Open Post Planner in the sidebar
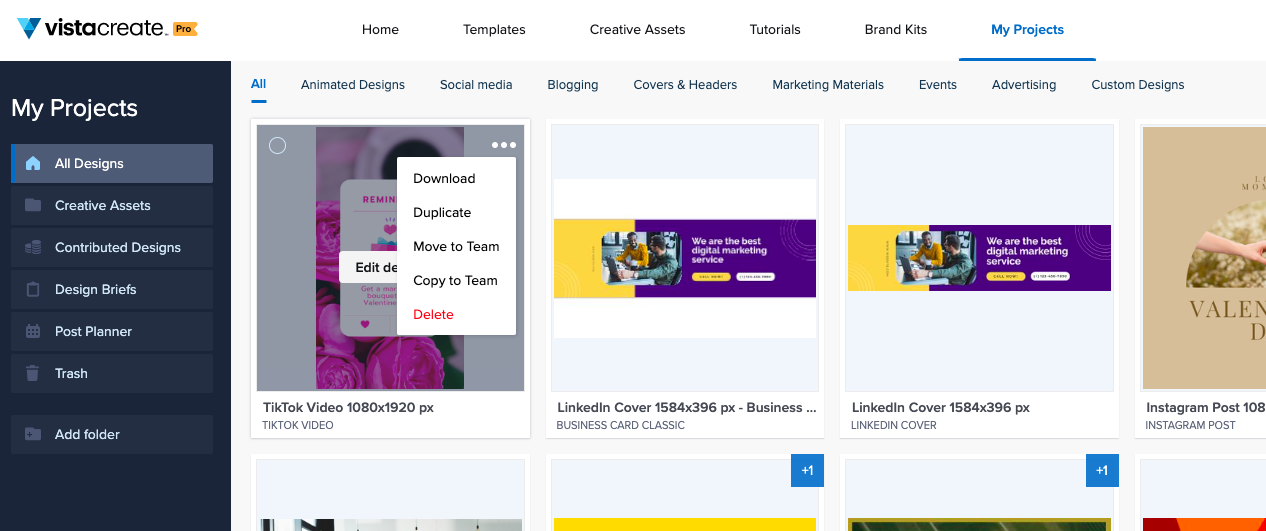The width and height of the screenshot is (1266, 531). point(112,331)
